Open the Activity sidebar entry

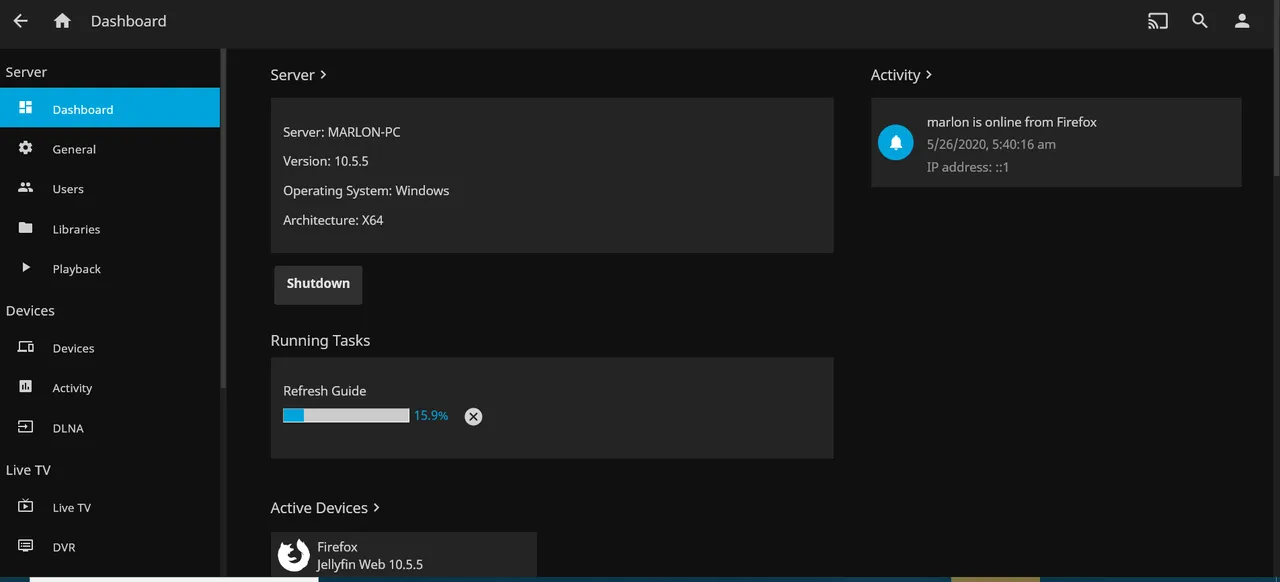pyautogui.click(x=110, y=387)
